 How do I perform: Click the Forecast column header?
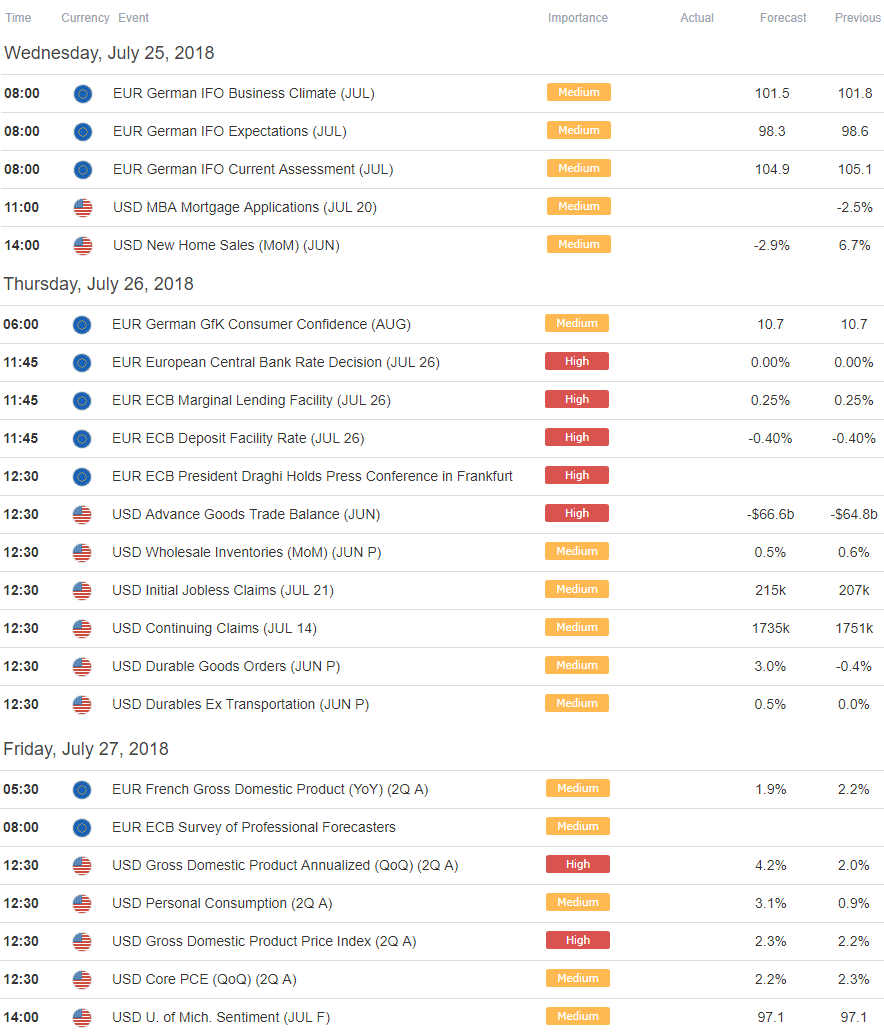point(782,18)
